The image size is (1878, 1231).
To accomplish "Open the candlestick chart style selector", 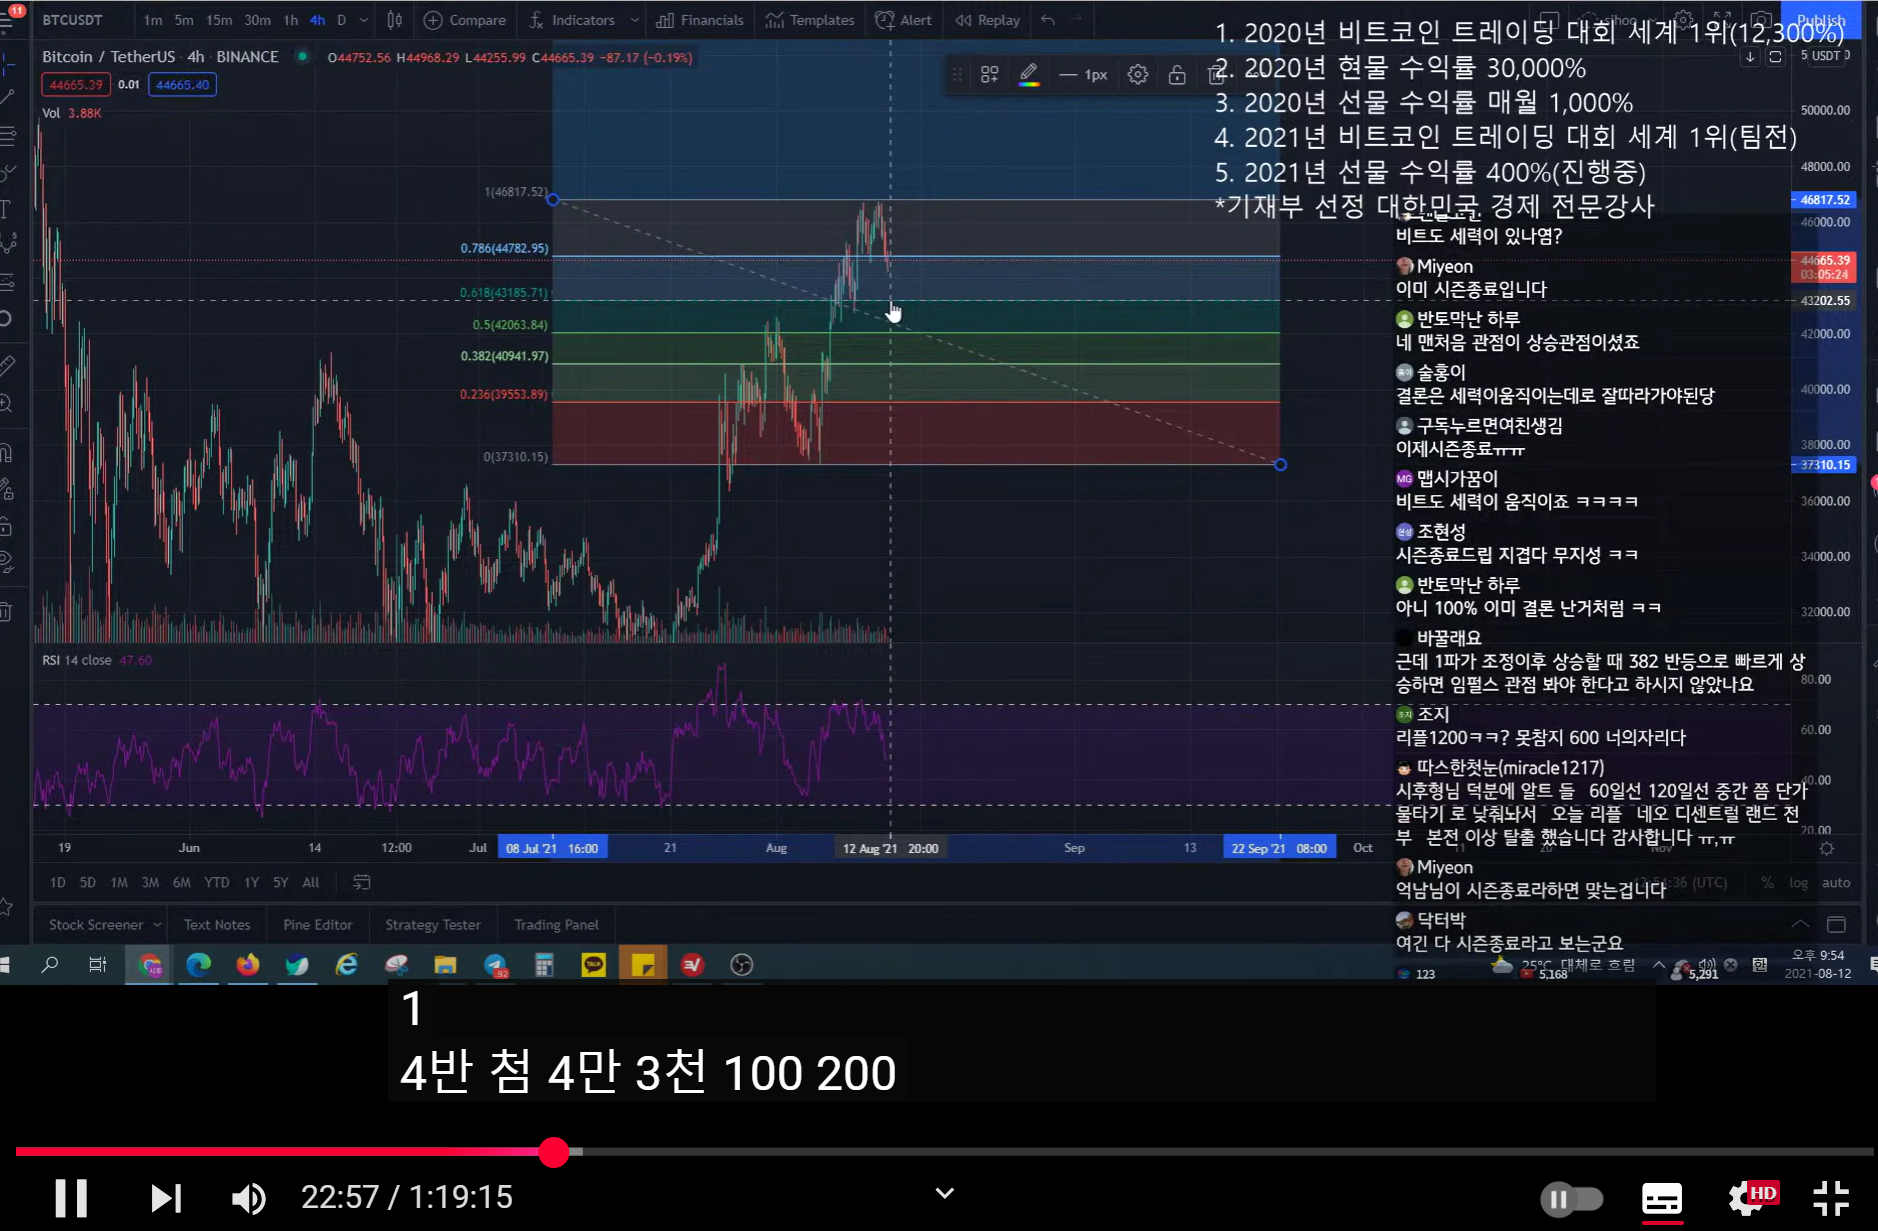I will pos(395,20).
